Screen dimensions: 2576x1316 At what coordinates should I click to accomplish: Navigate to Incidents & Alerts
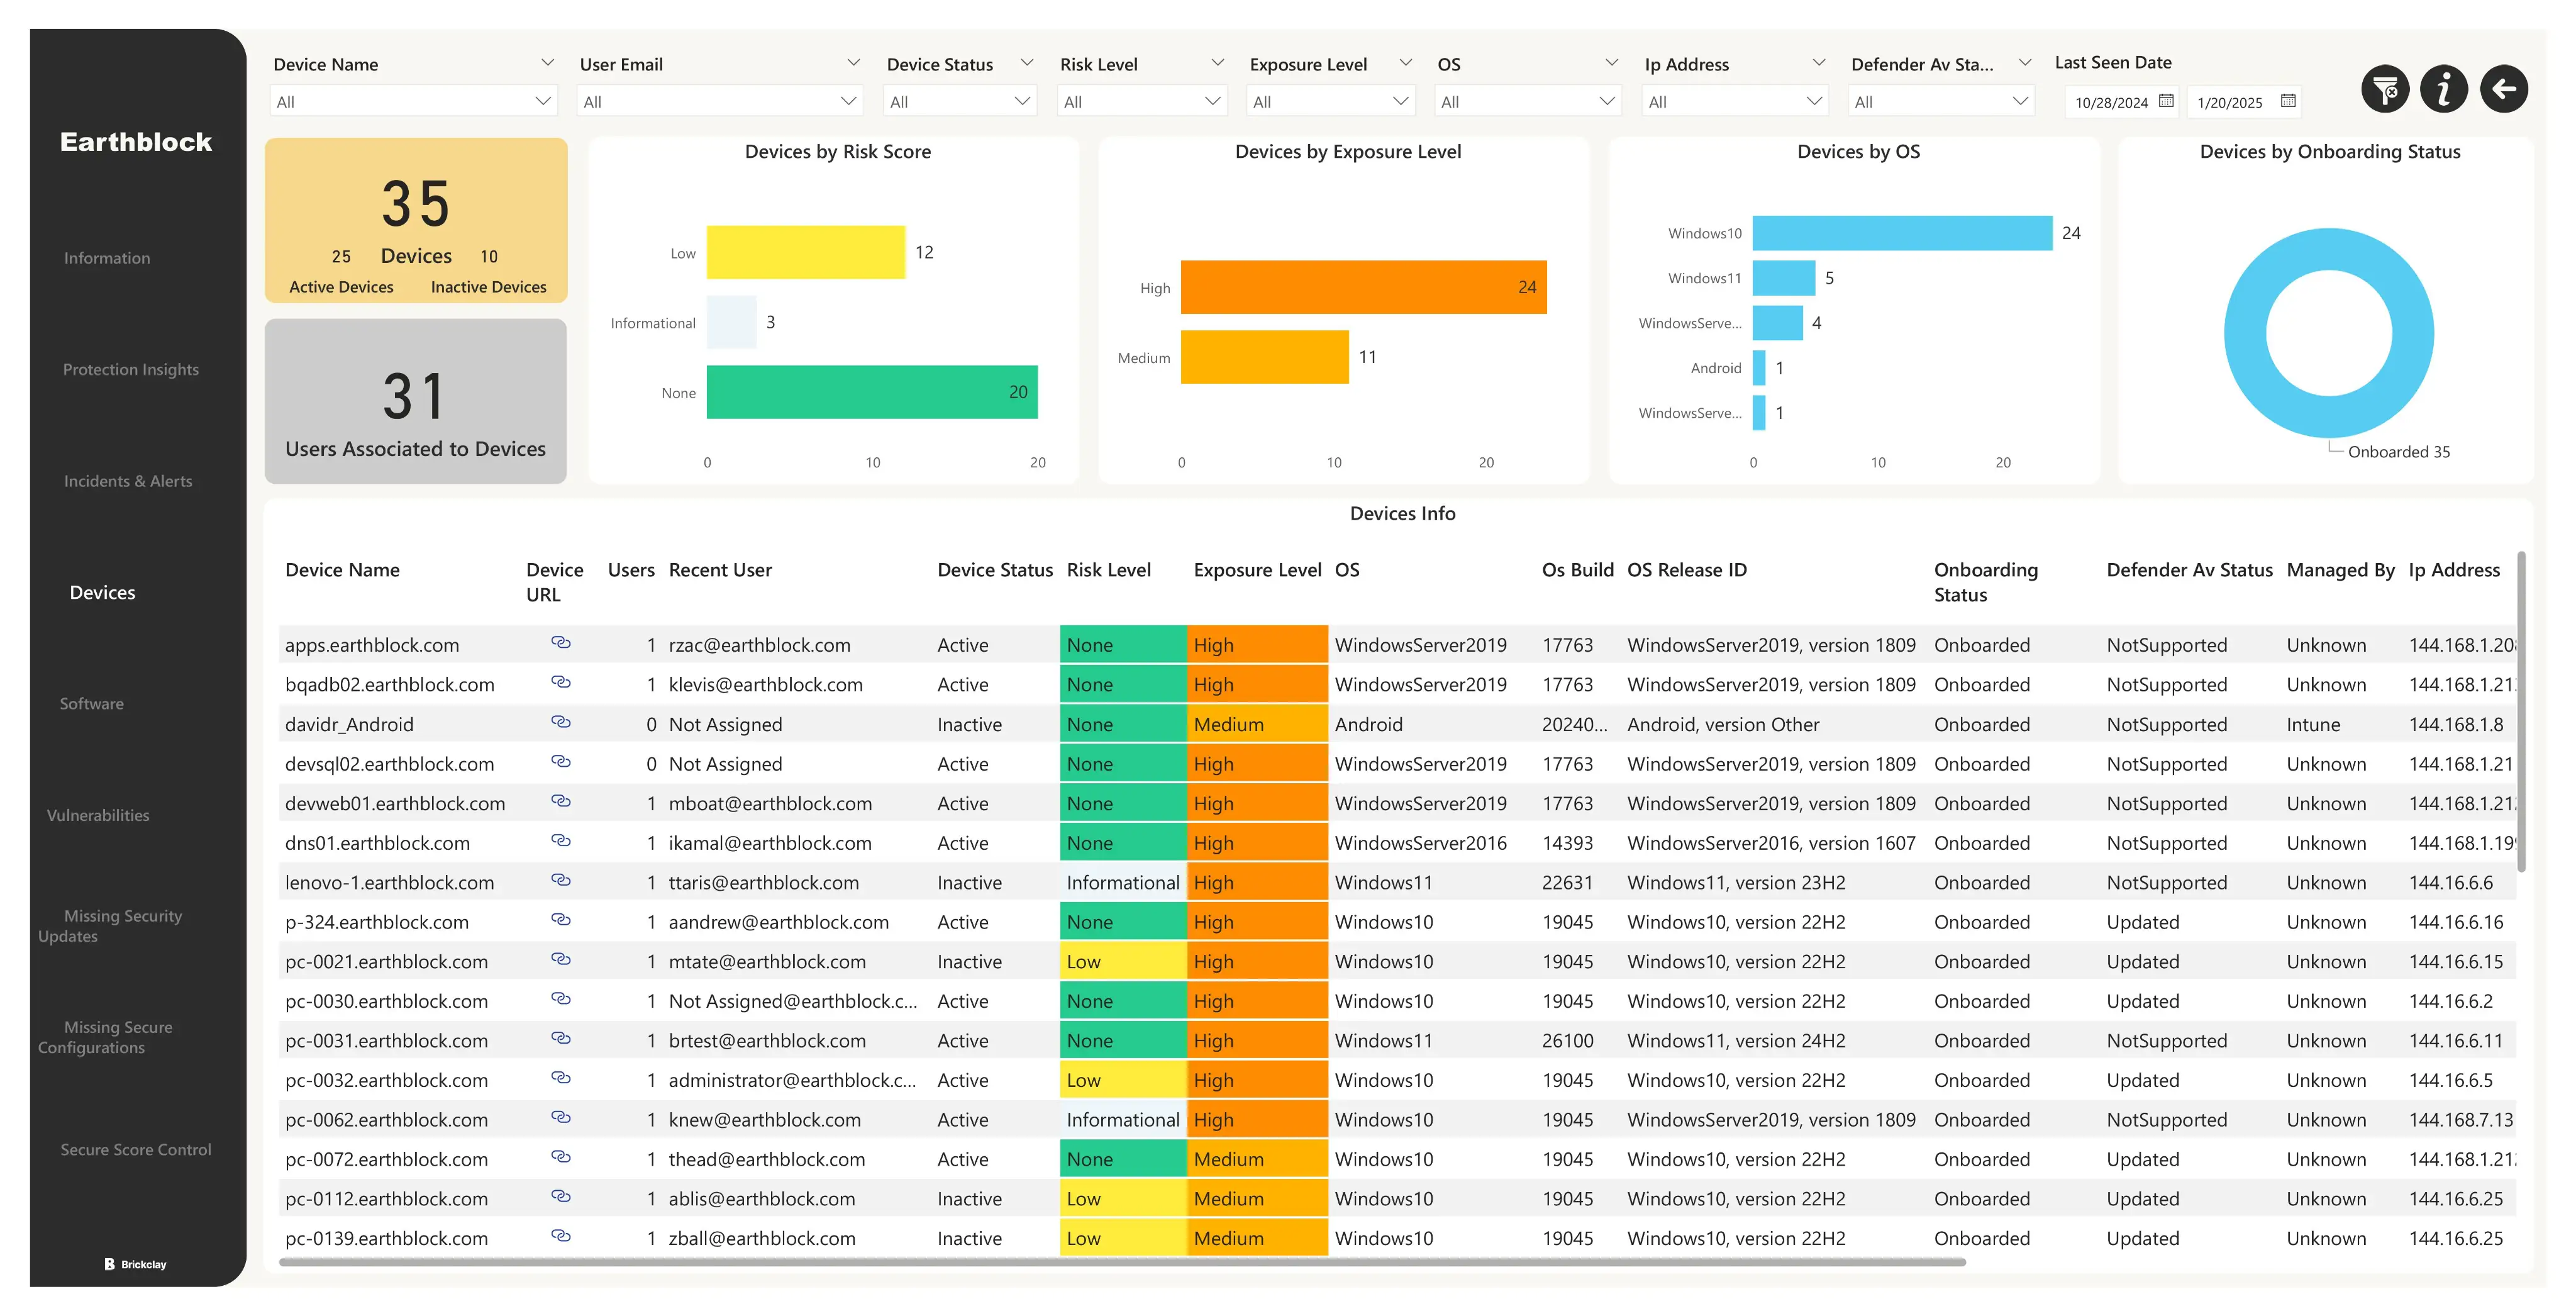click(x=128, y=481)
